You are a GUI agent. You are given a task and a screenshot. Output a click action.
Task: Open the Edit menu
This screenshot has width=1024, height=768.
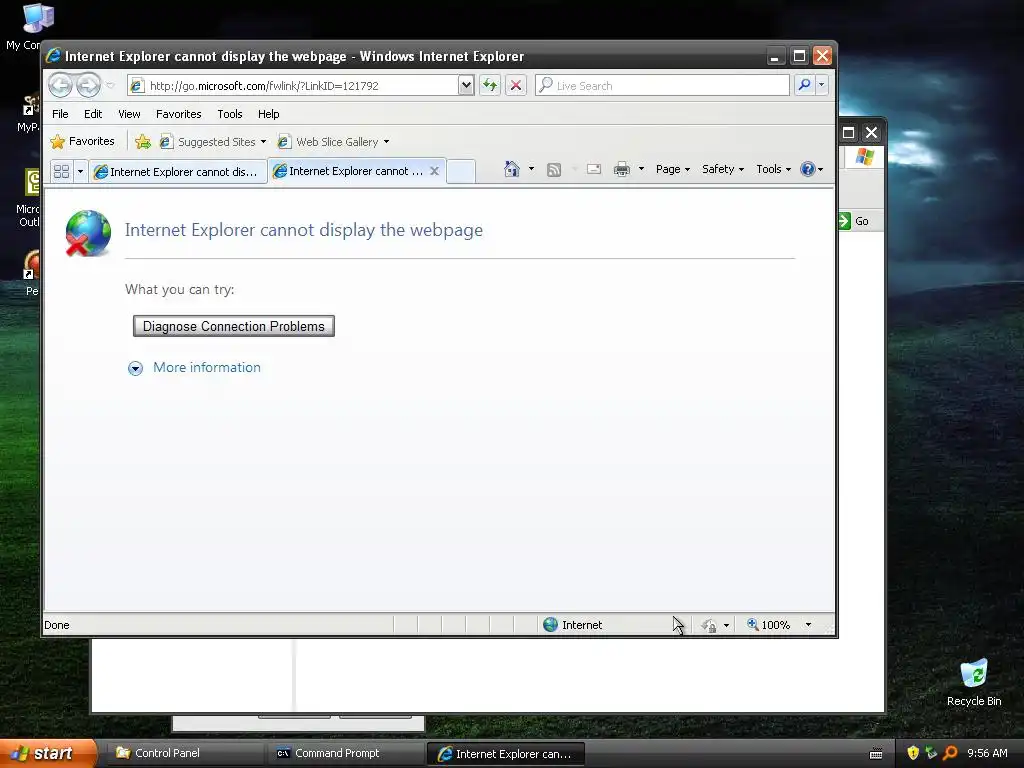pos(93,114)
